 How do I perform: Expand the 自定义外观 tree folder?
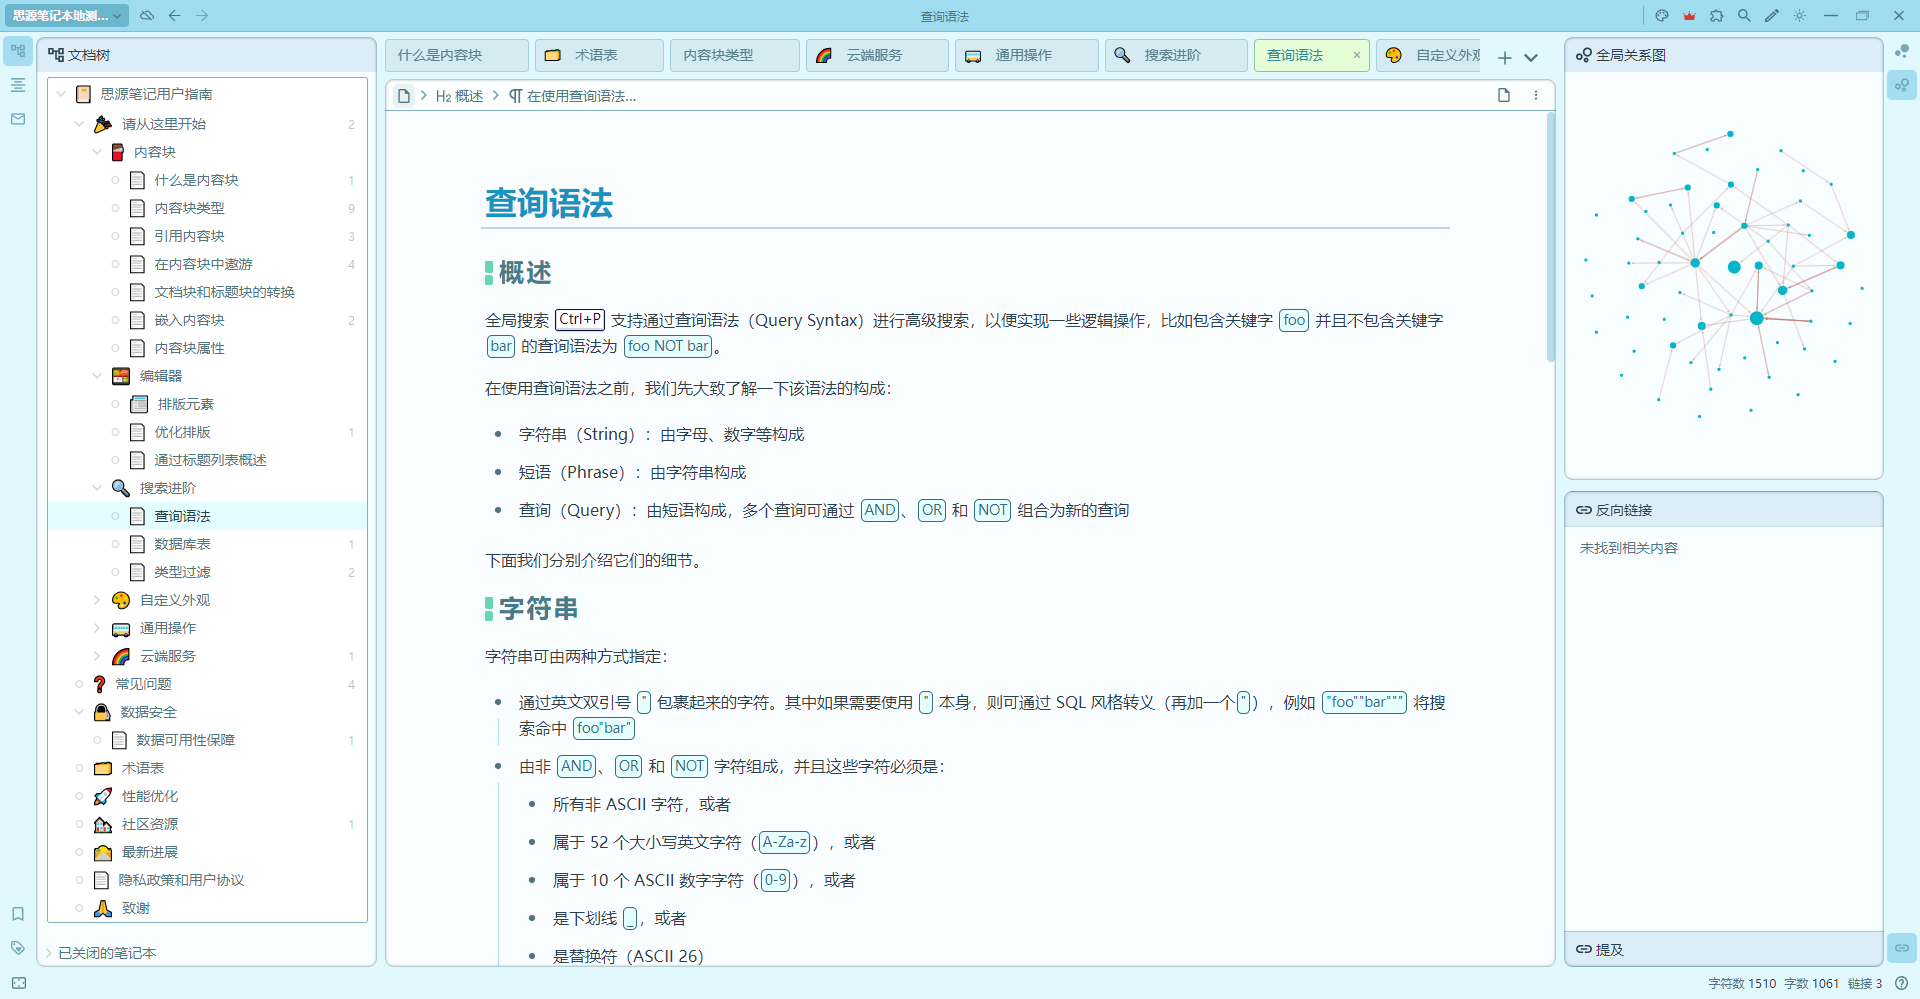point(97,600)
